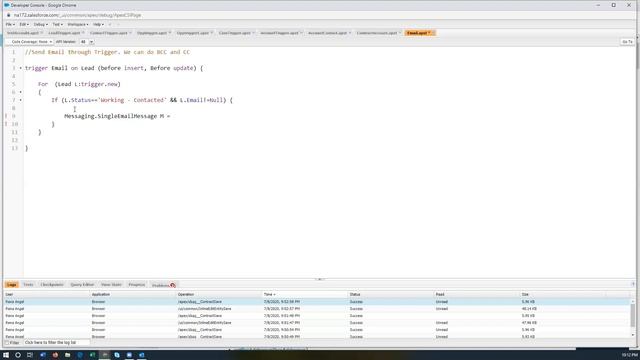Close the Email.apxt tab

[x=433, y=33]
